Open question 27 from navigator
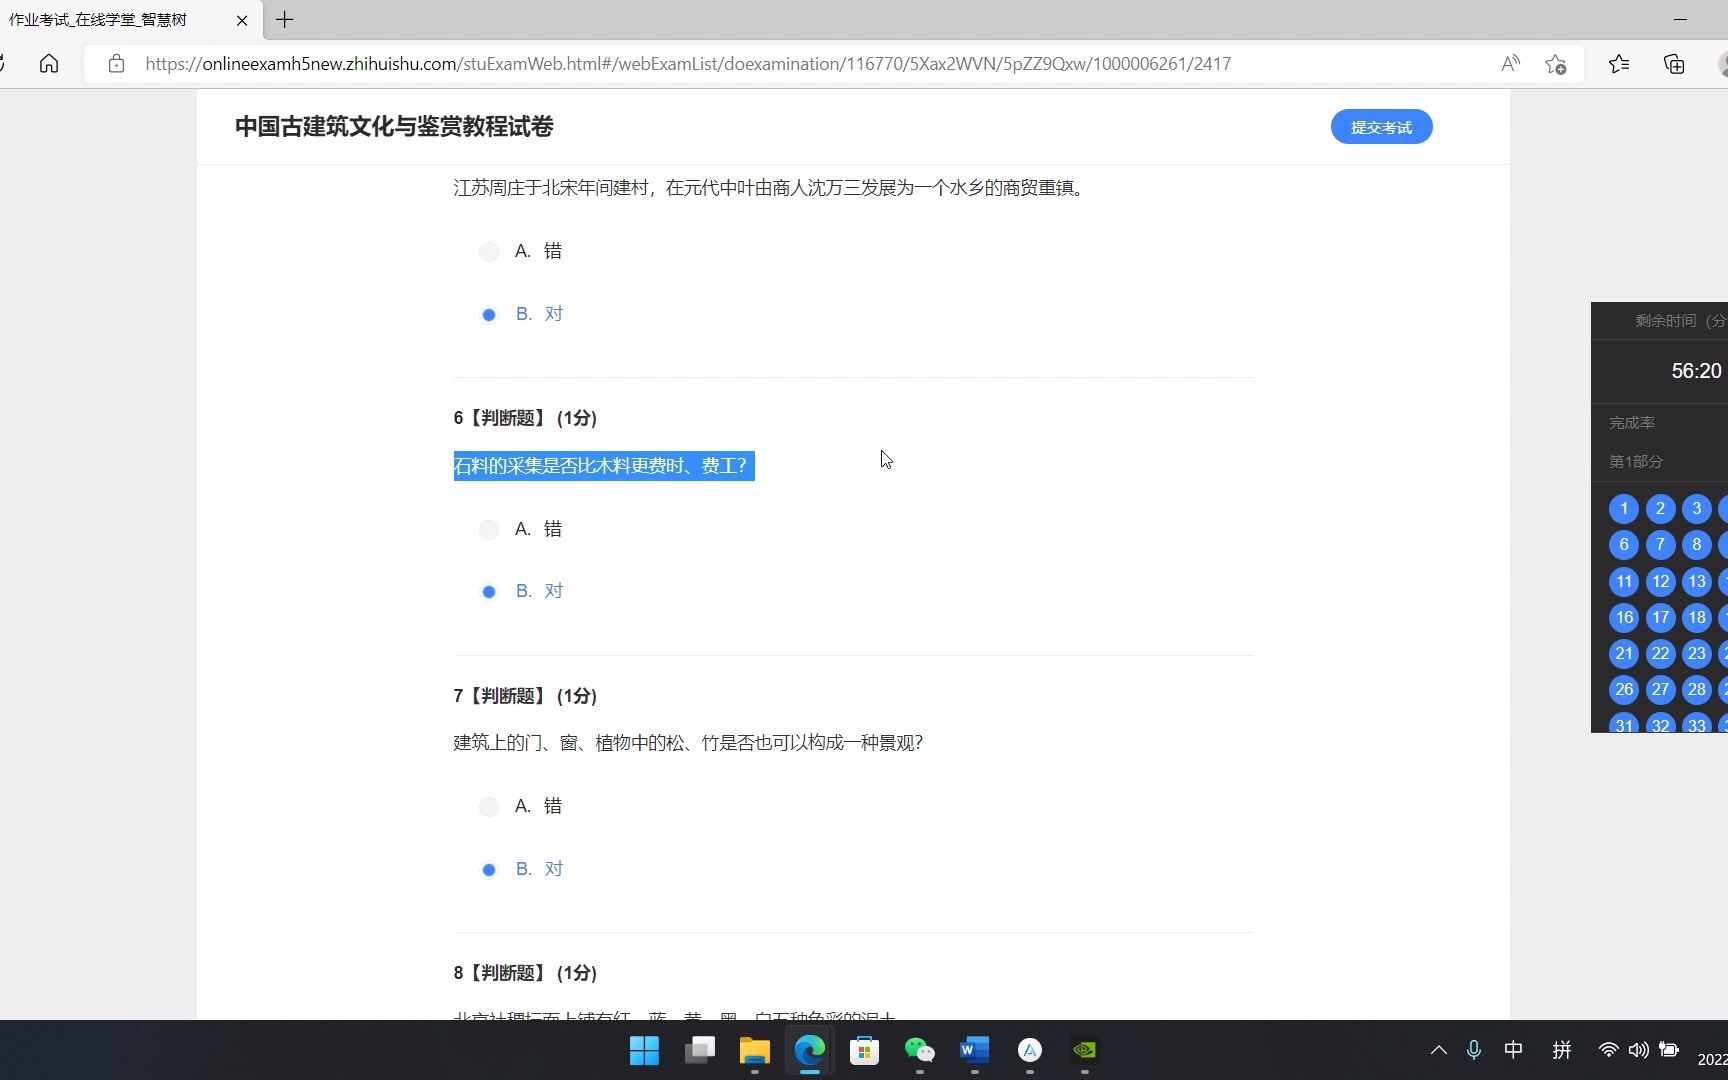1728x1080 pixels. pyautogui.click(x=1660, y=689)
